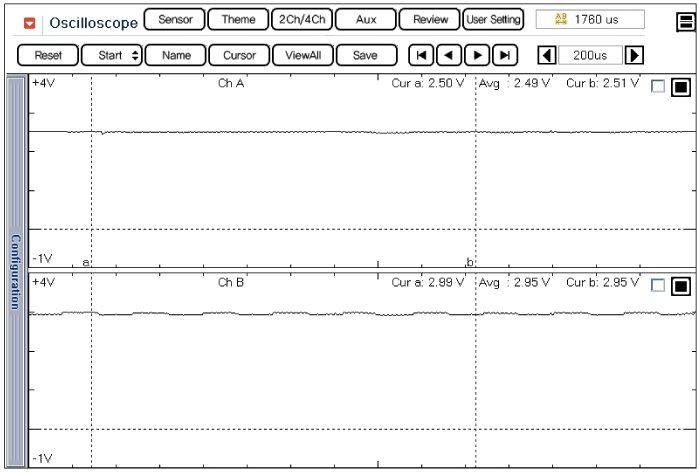
Task: Click the red Oscilloscope dropdown icon
Action: (30, 23)
